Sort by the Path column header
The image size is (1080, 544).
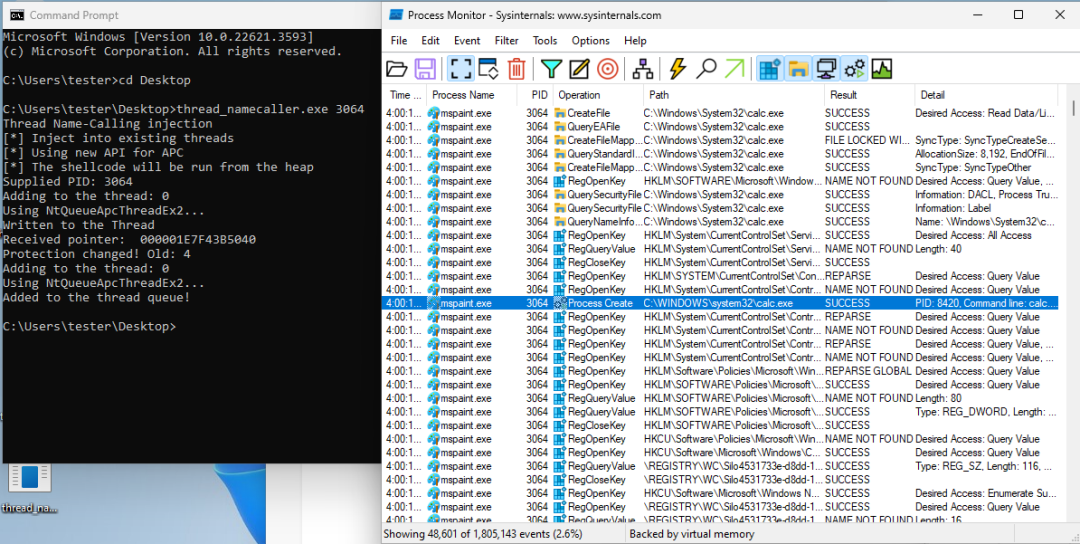[x=734, y=95]
